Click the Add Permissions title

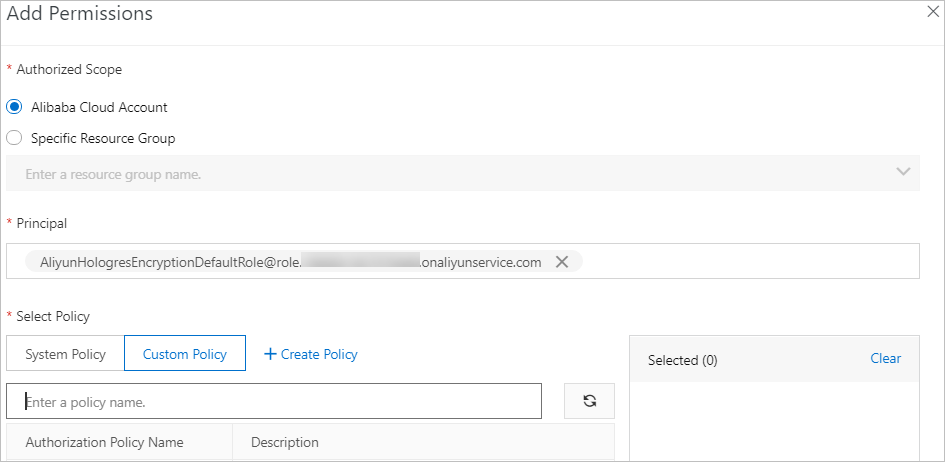pyautogui.click(x=80, y=13)
